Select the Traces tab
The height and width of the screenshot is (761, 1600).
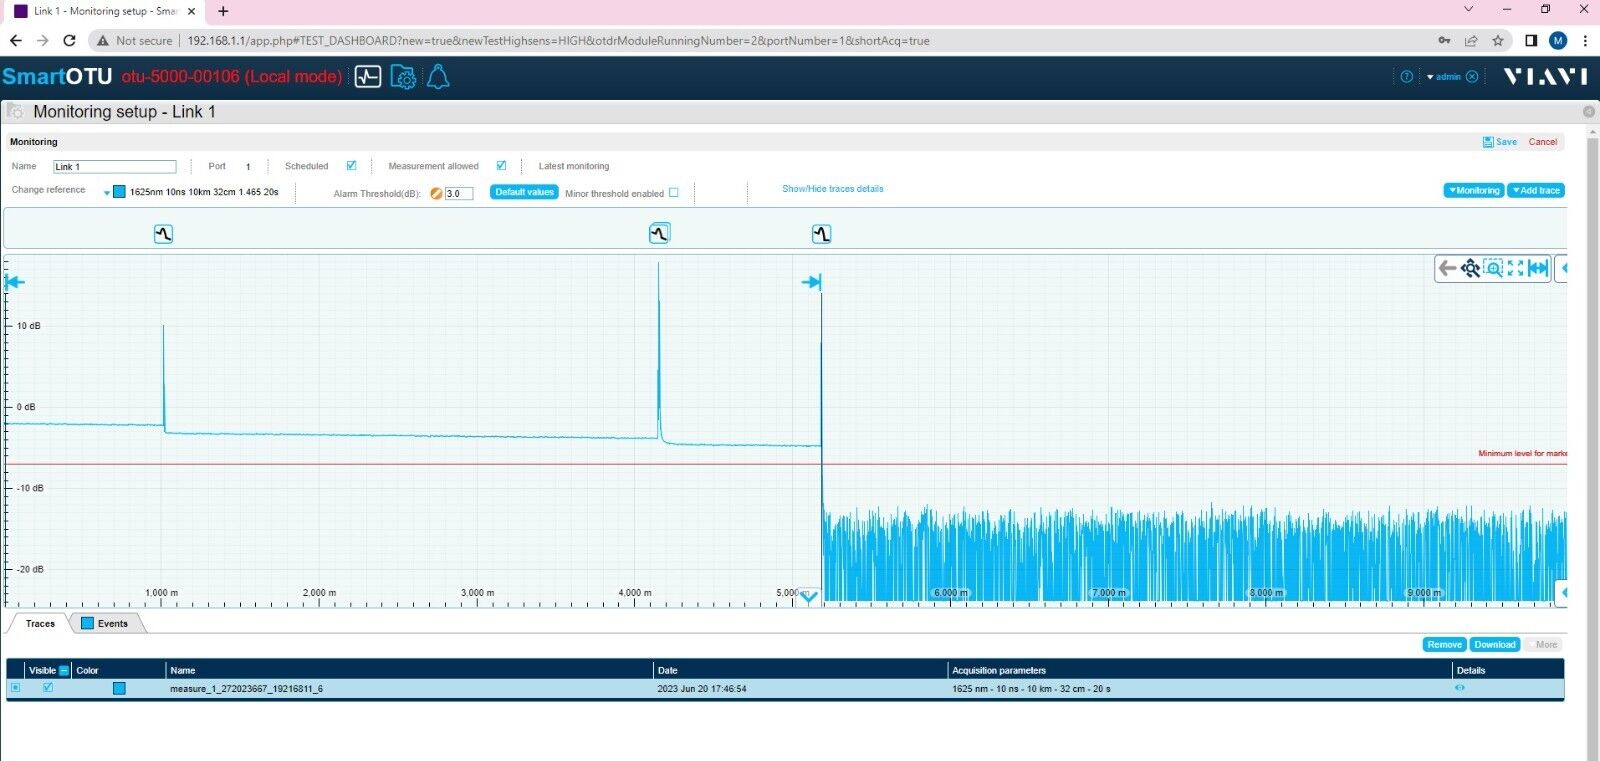[40, 623]
